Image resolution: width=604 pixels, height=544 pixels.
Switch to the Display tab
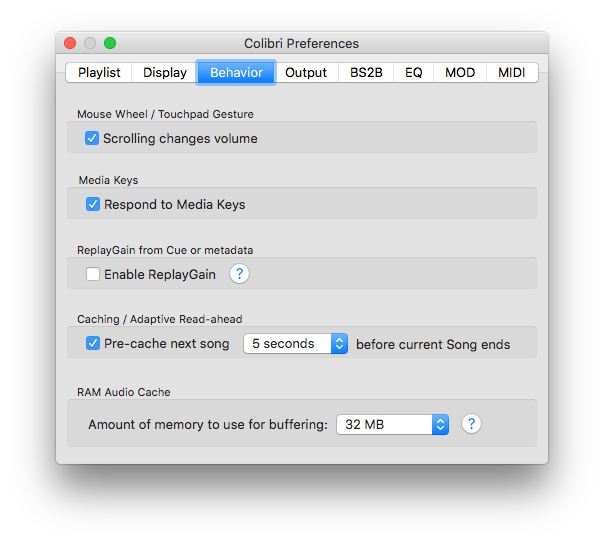point(164,72)
